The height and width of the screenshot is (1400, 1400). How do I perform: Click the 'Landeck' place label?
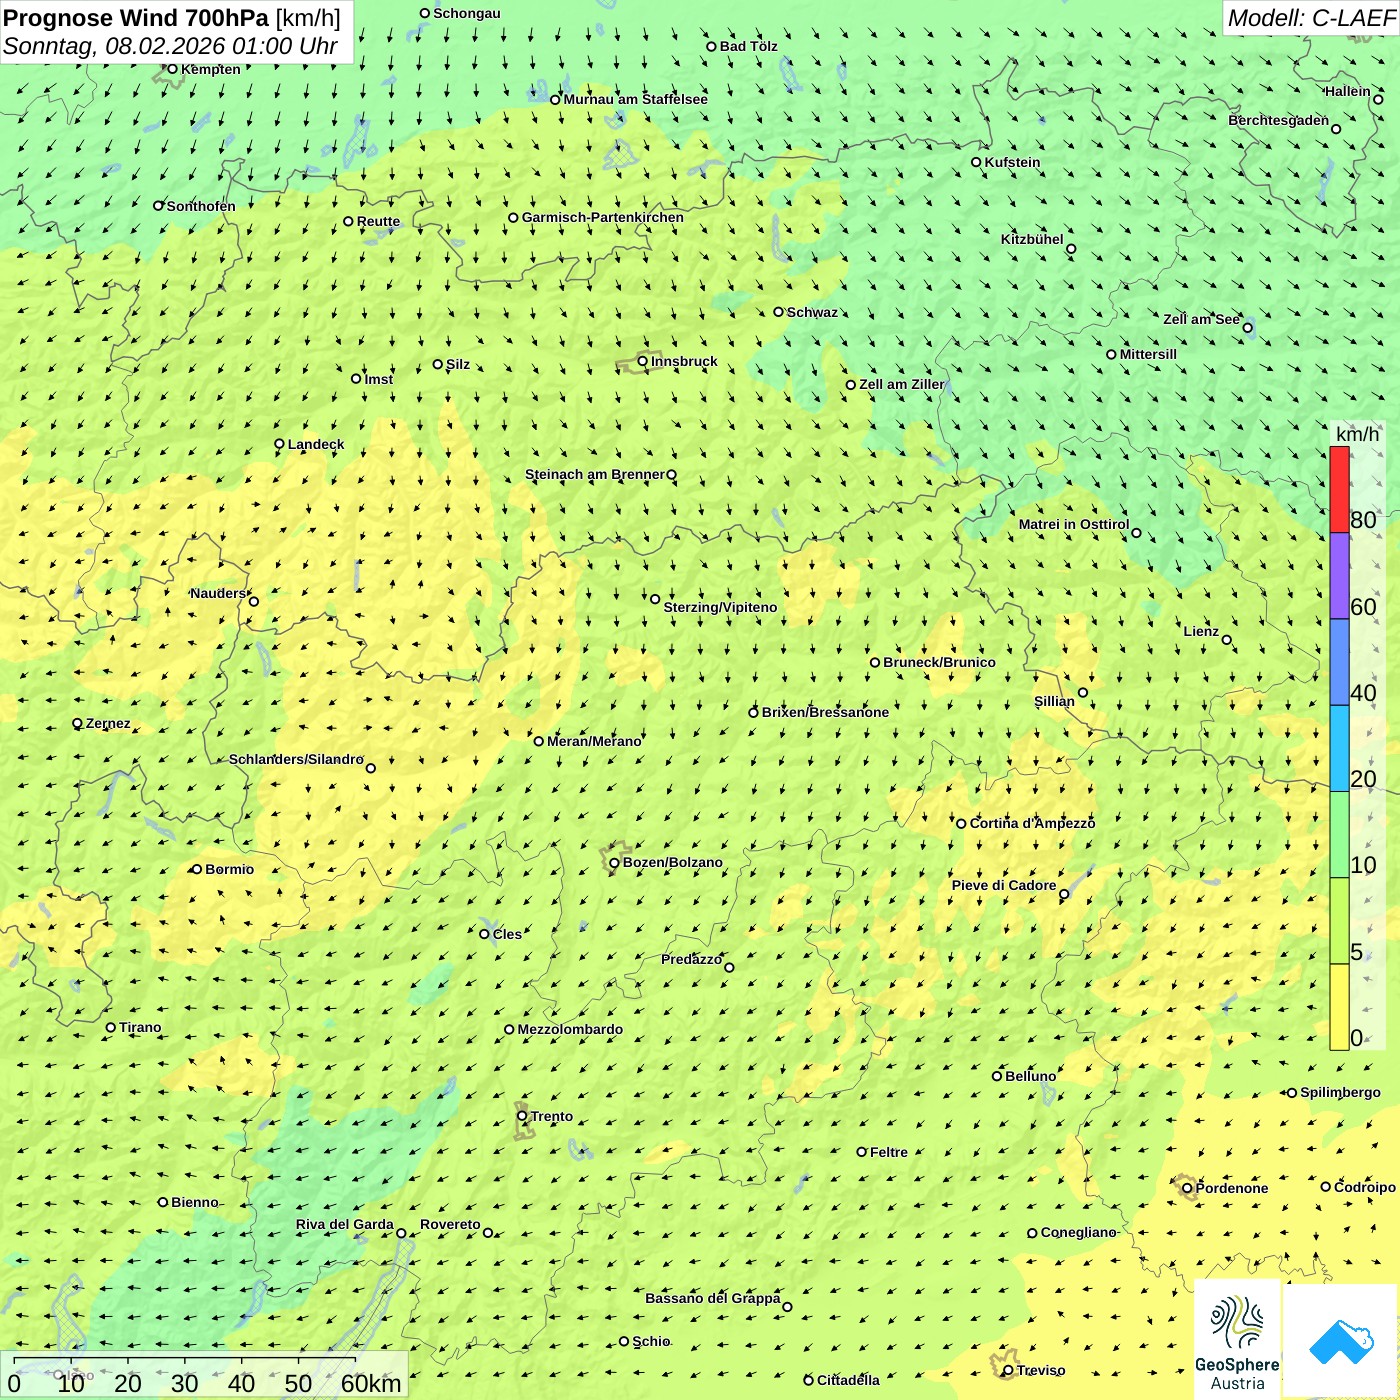point(316,444)
